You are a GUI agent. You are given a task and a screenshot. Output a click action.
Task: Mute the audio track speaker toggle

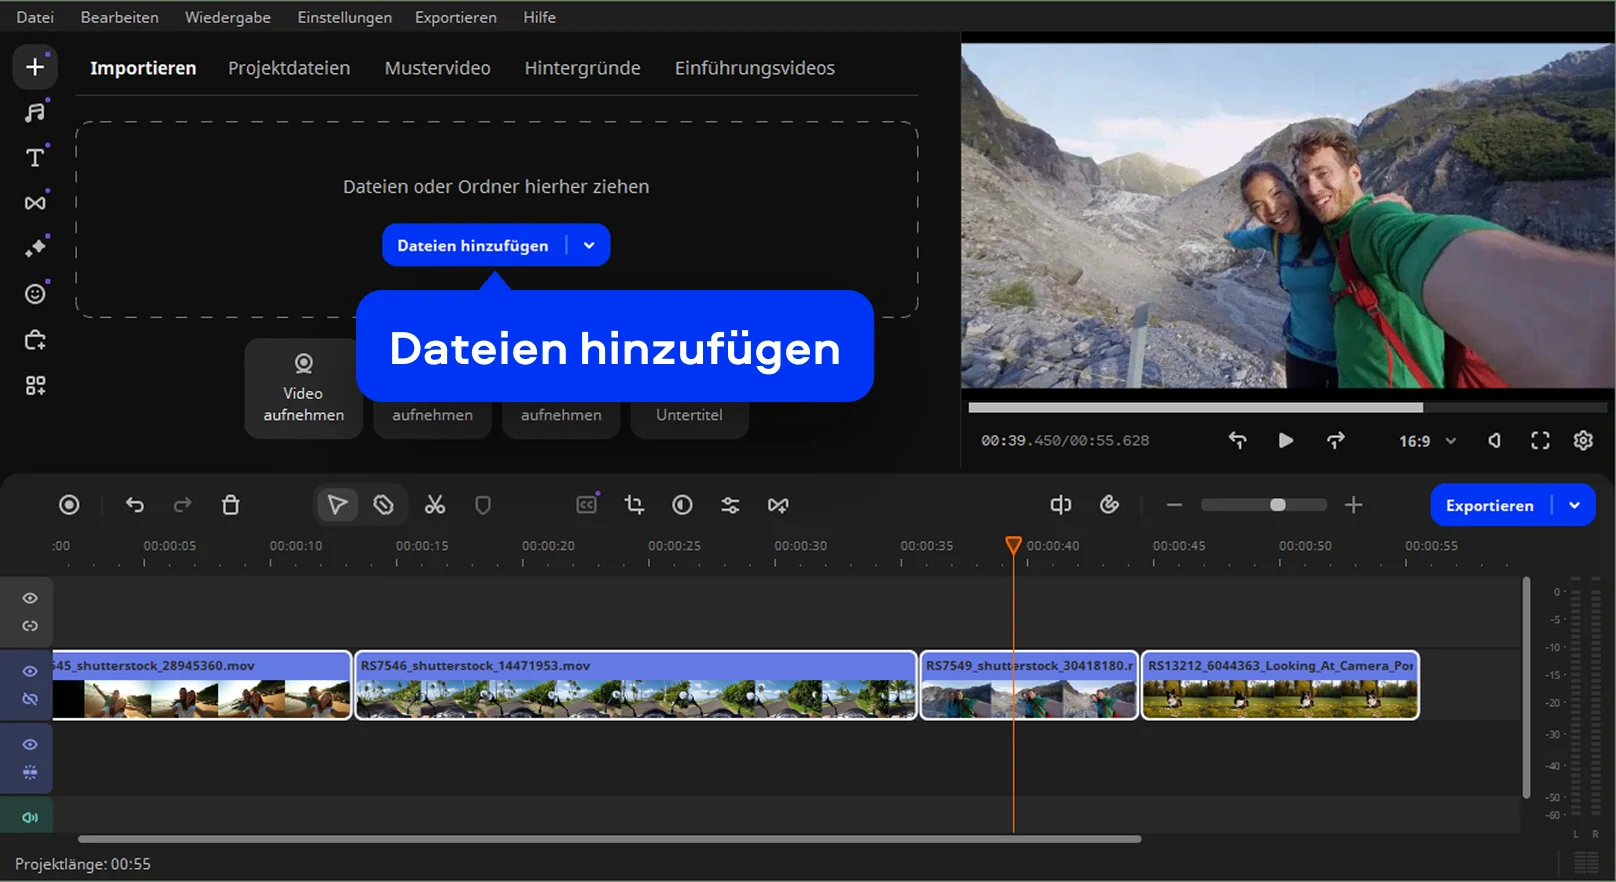coord(30,817)
